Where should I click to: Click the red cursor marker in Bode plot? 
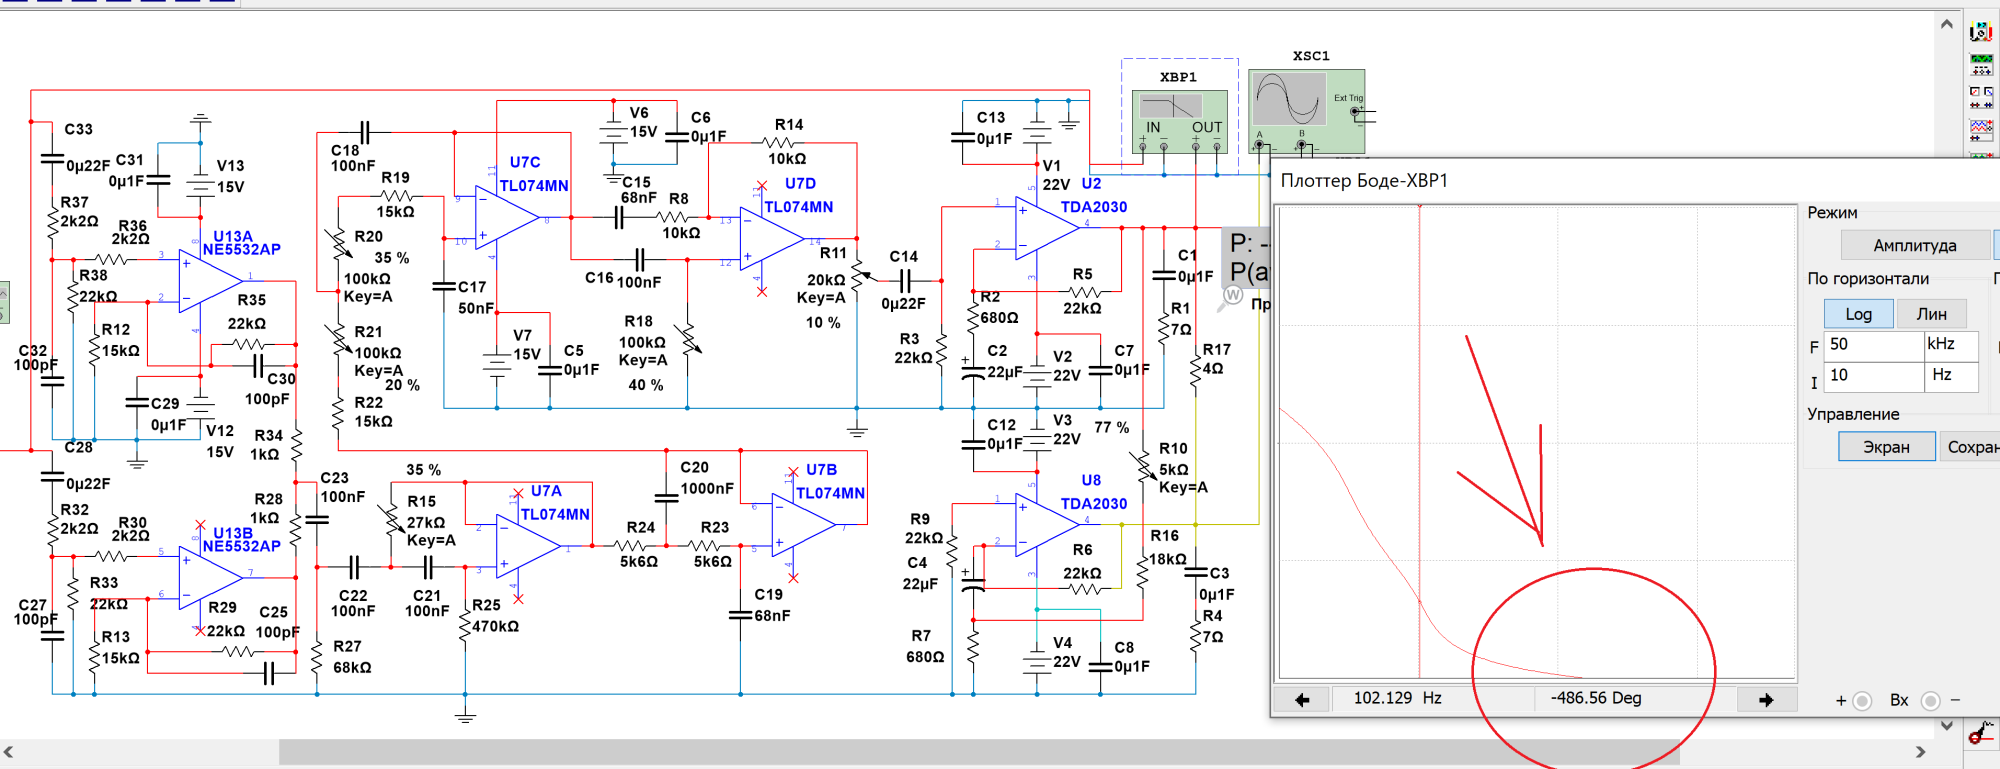click(1419, 442)
